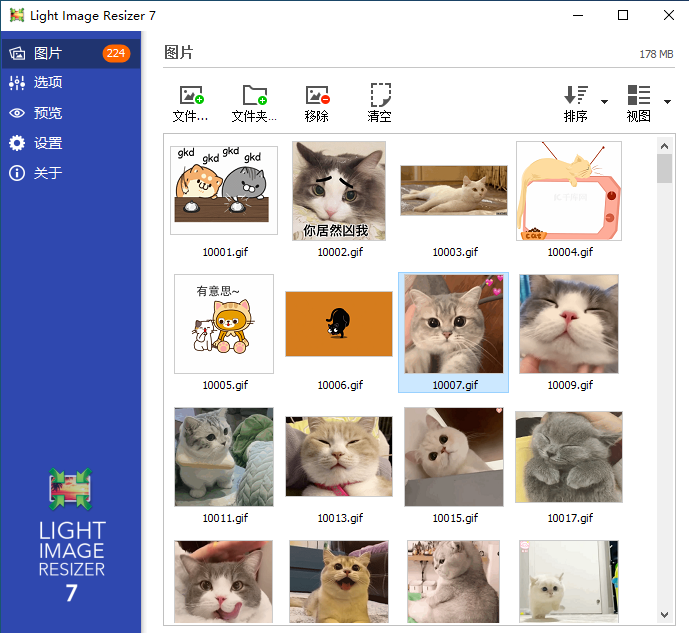Image resolution: width=689 pixels, height=633 pixels.
Task: Select thumbnail 10015.gif white kitten
Action: tap(454, 457)
